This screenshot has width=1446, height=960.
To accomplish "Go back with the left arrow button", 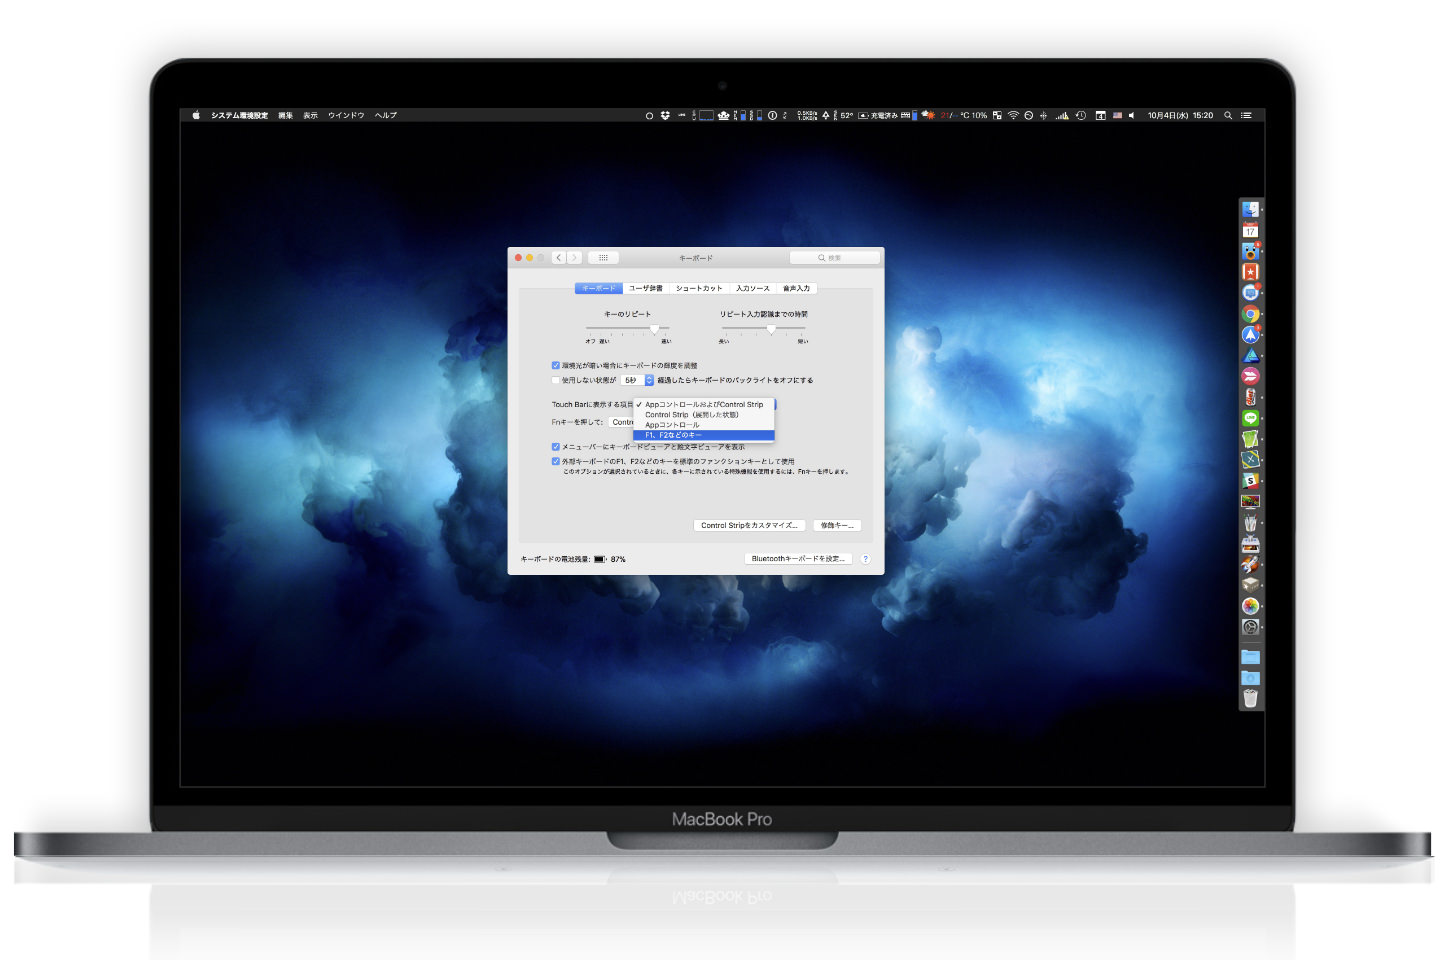I will (x=559, y=258).
